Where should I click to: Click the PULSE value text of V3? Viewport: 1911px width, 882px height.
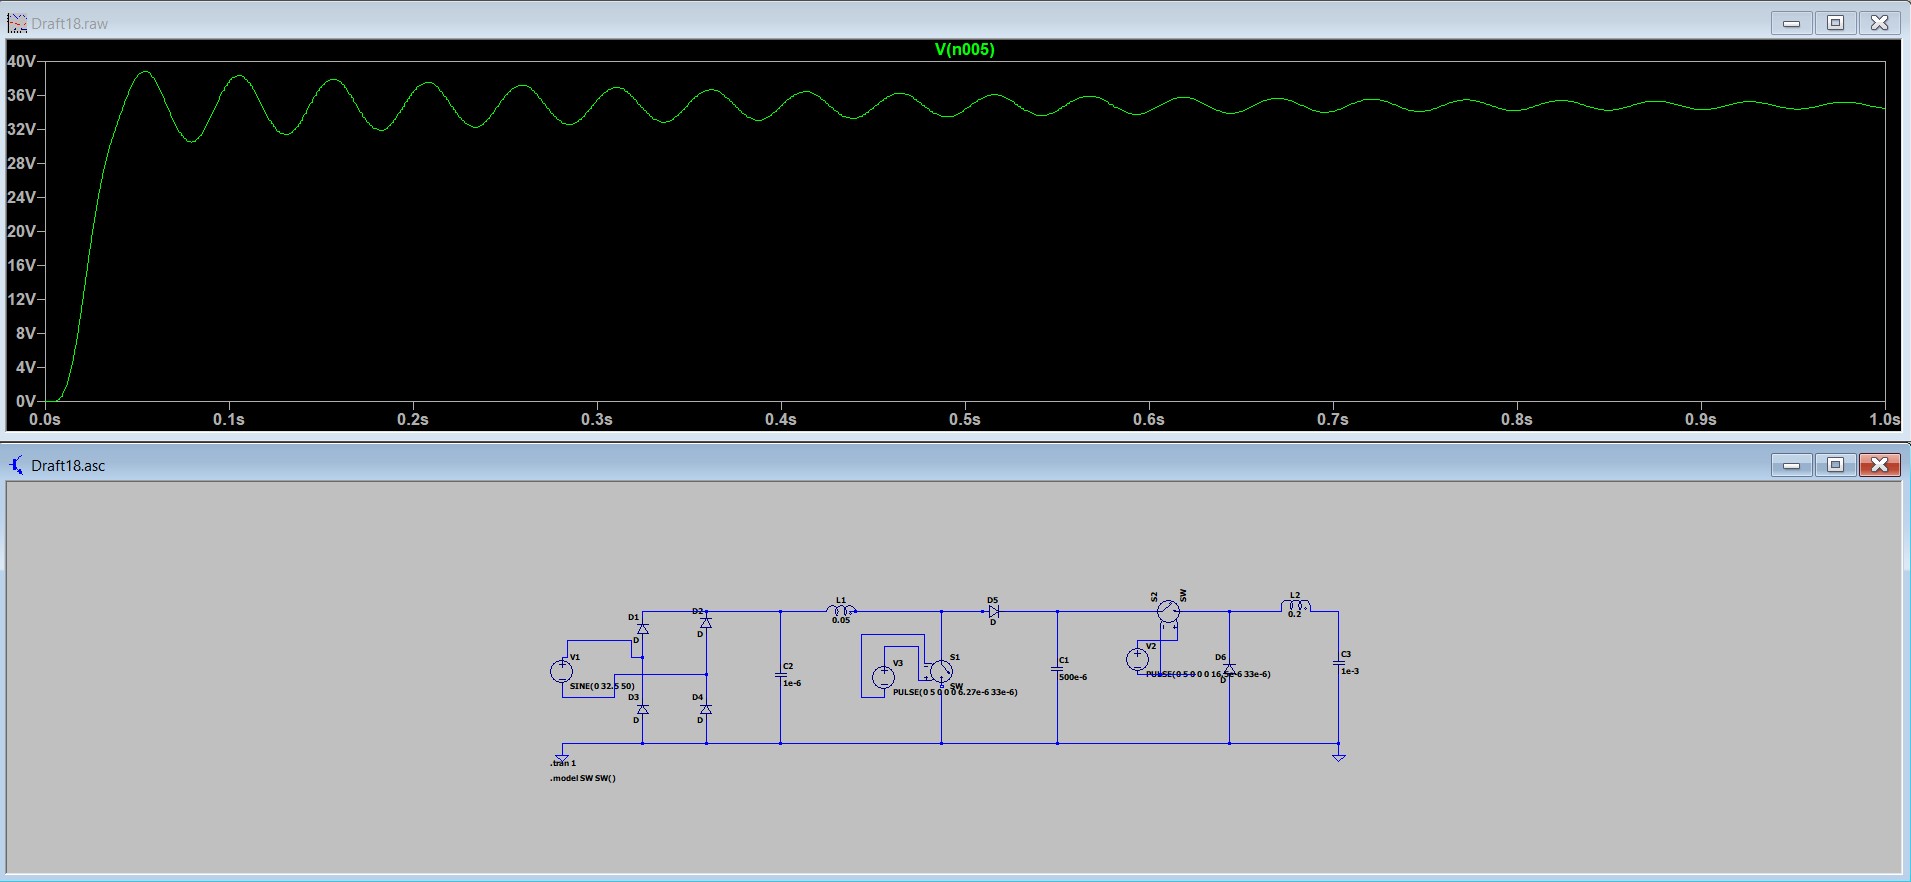955,692
